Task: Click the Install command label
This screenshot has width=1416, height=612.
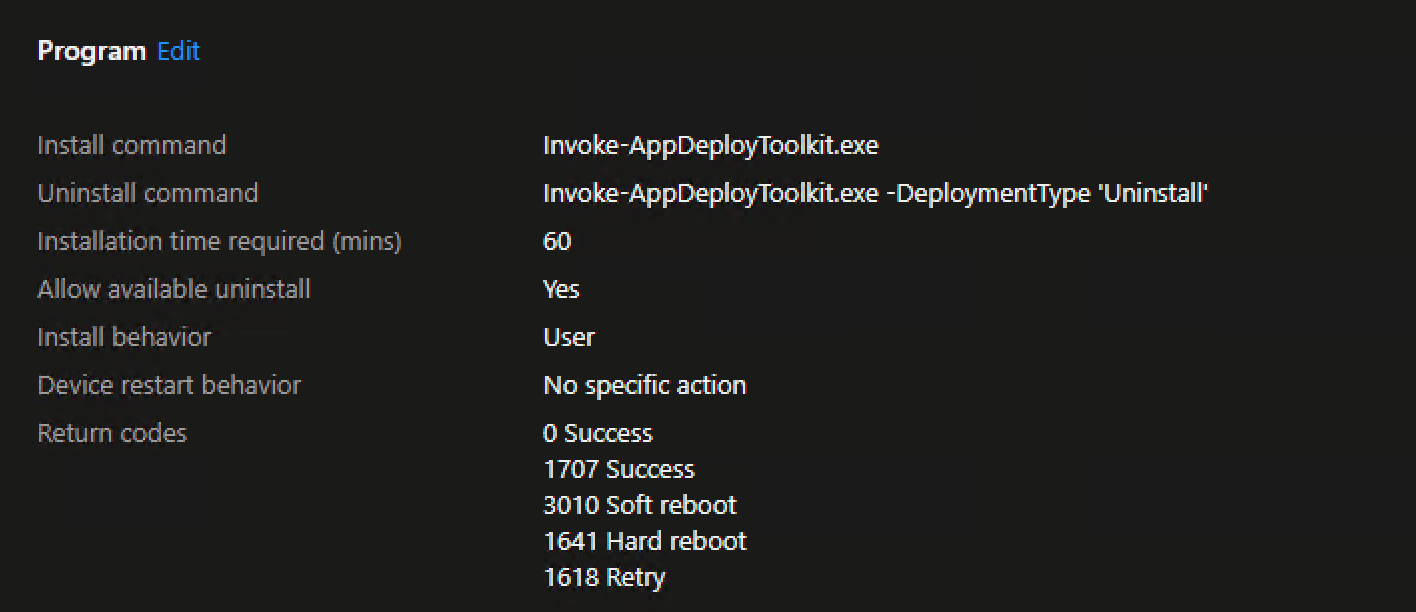Action: tap(132, 145)
